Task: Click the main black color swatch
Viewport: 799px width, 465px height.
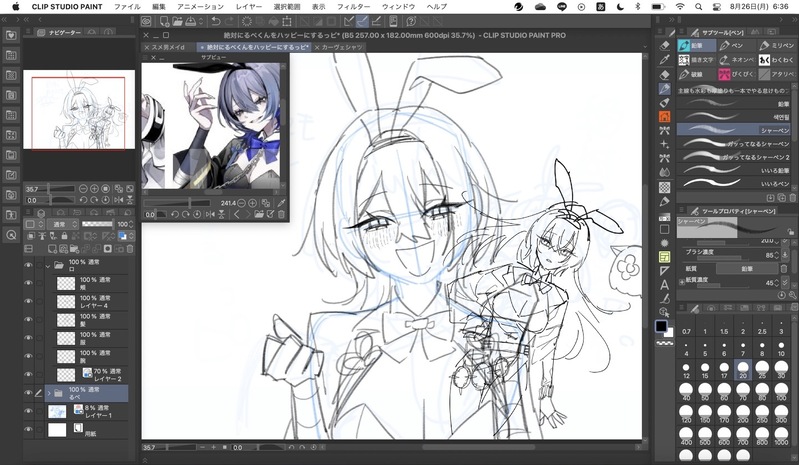Action: 661,326
